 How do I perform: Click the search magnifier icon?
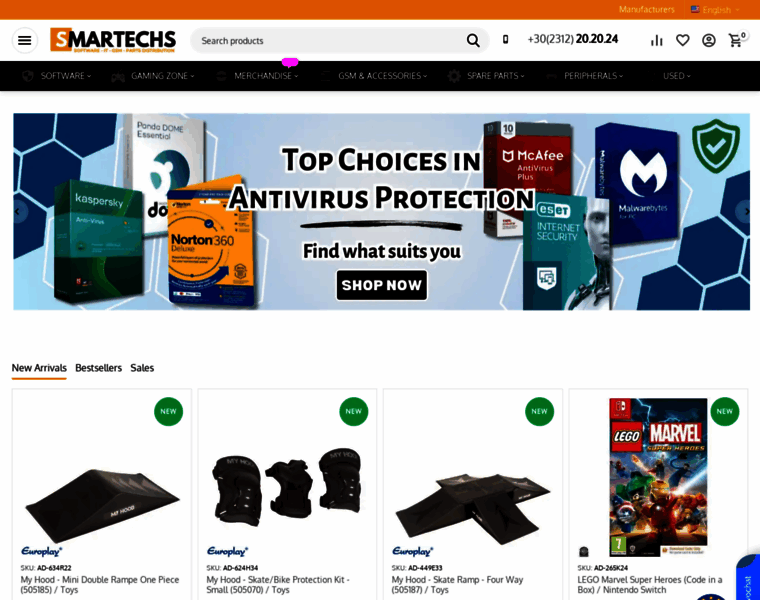473,40
